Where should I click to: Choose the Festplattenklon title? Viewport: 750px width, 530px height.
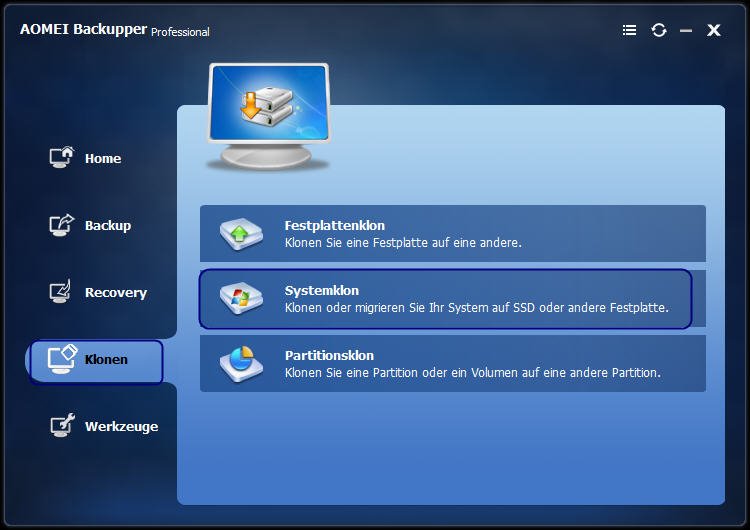[334, 225]
